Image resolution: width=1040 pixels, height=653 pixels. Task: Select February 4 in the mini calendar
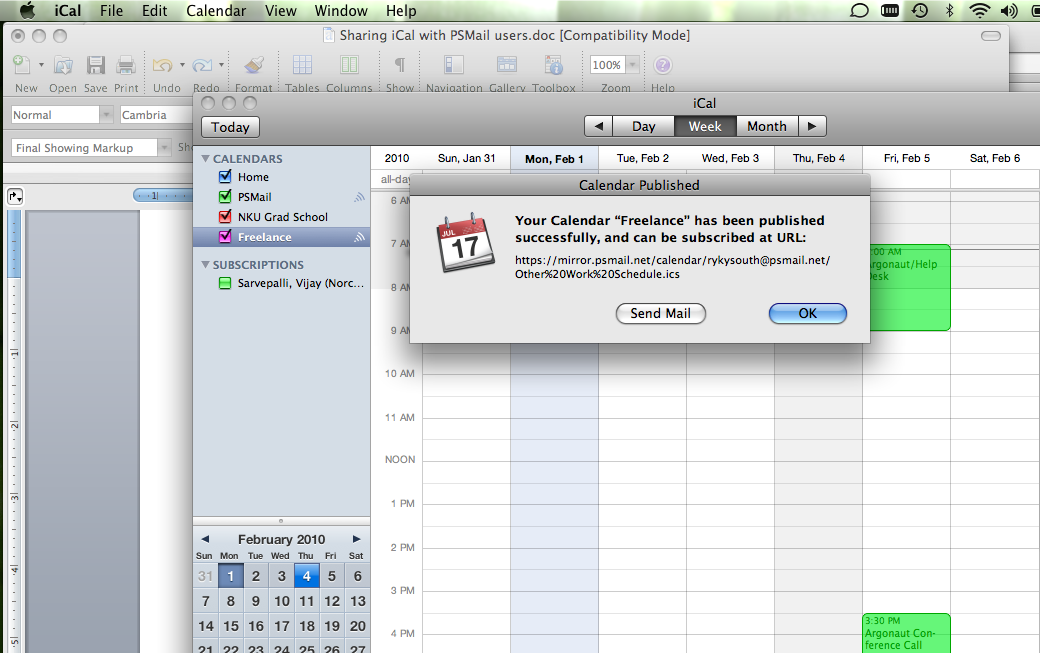(306, 576)
